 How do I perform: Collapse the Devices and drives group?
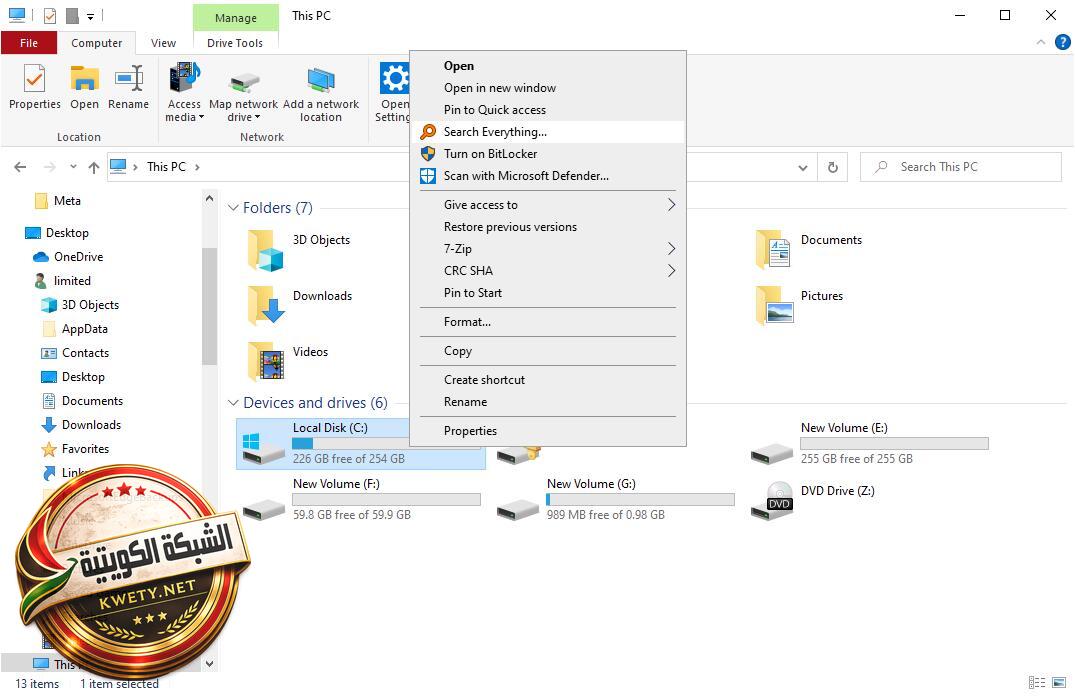(x=233, y=403)
